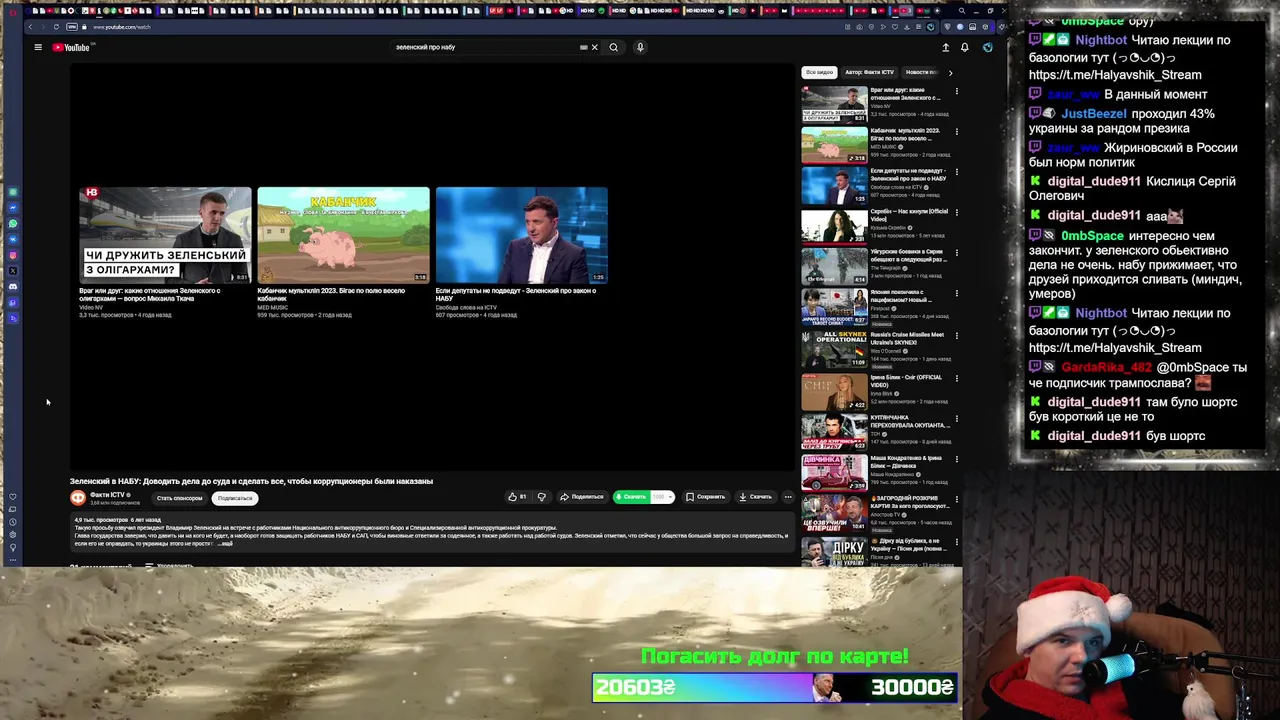The image size is (1280, 720).
Task: Open sidebar video 'Враг или друг: какие отношения'
Action: 875,103
